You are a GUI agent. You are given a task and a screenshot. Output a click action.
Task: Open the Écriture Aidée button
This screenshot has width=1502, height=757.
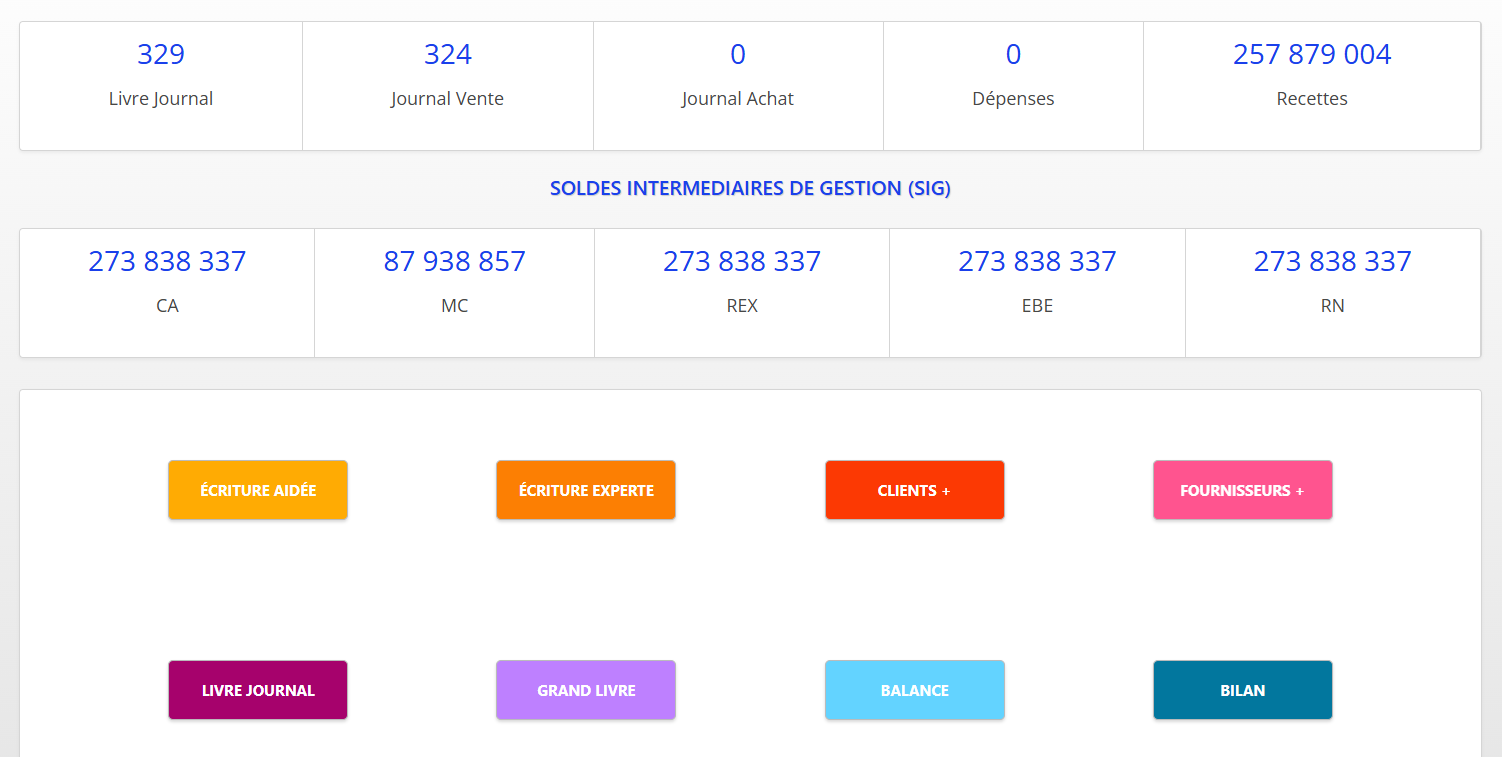(x=258, y=490)
